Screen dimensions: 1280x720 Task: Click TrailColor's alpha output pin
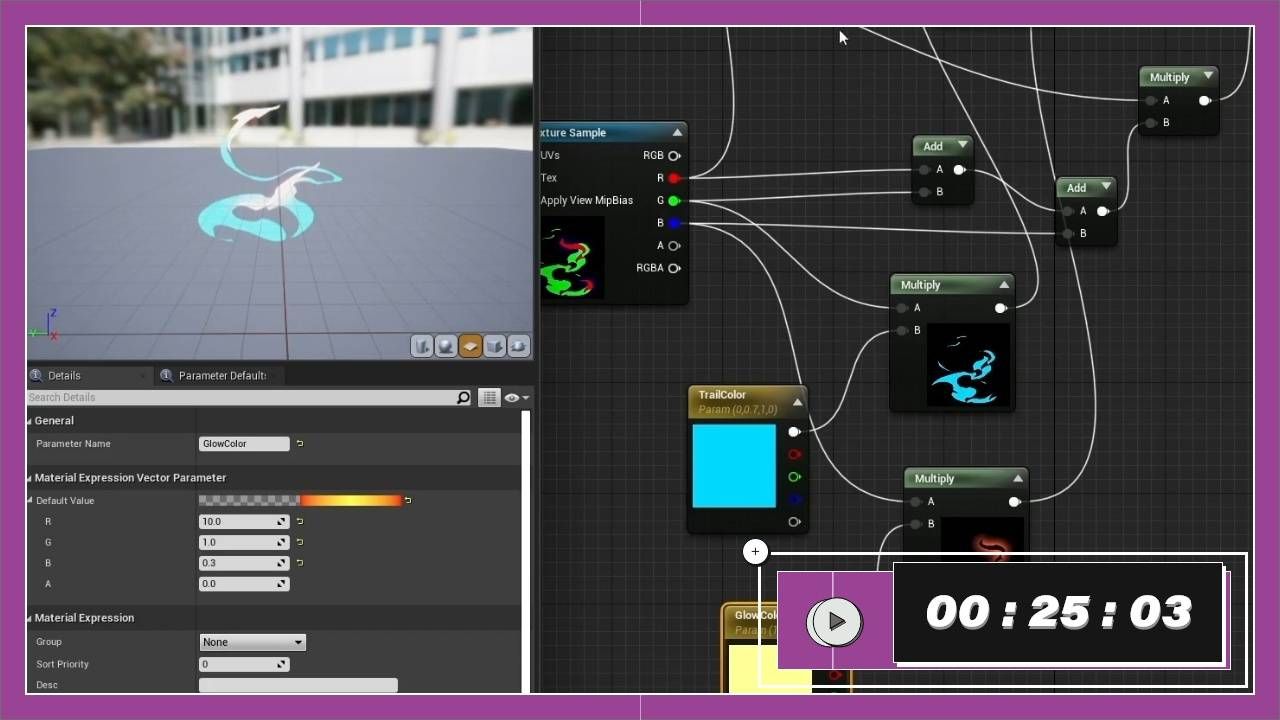(x=794, y=522)
